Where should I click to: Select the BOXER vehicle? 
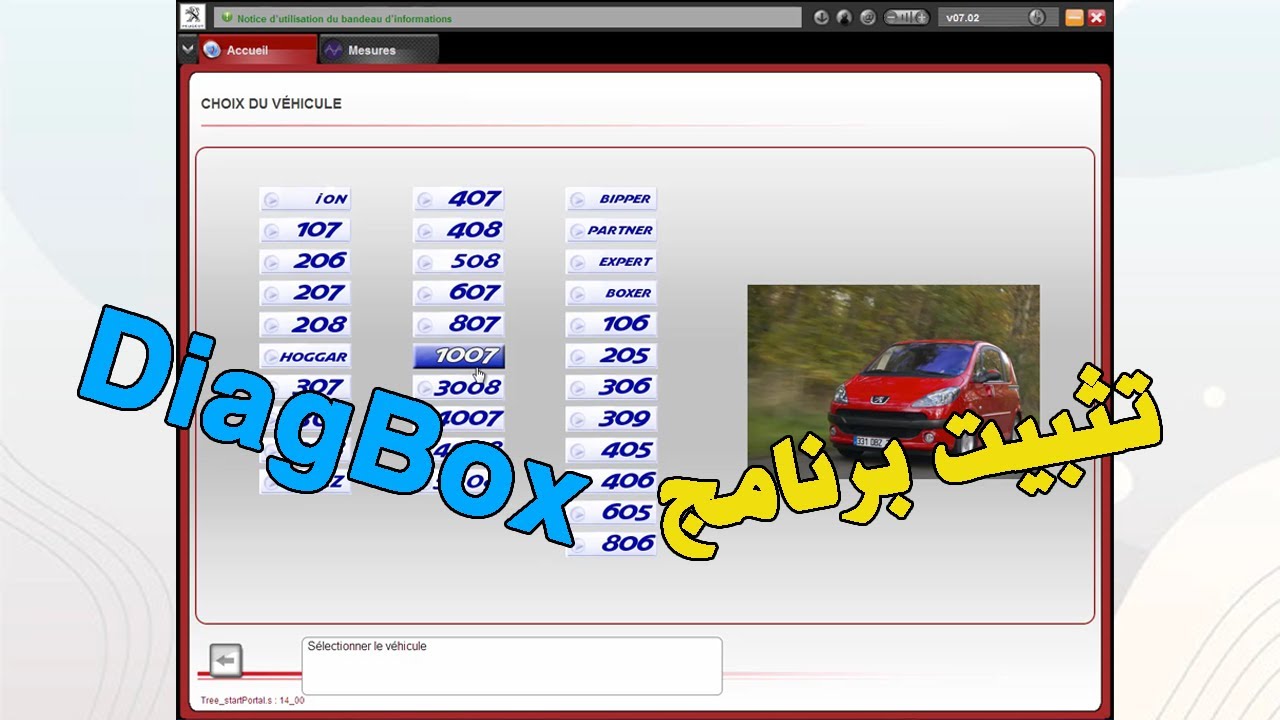[611, 293]
